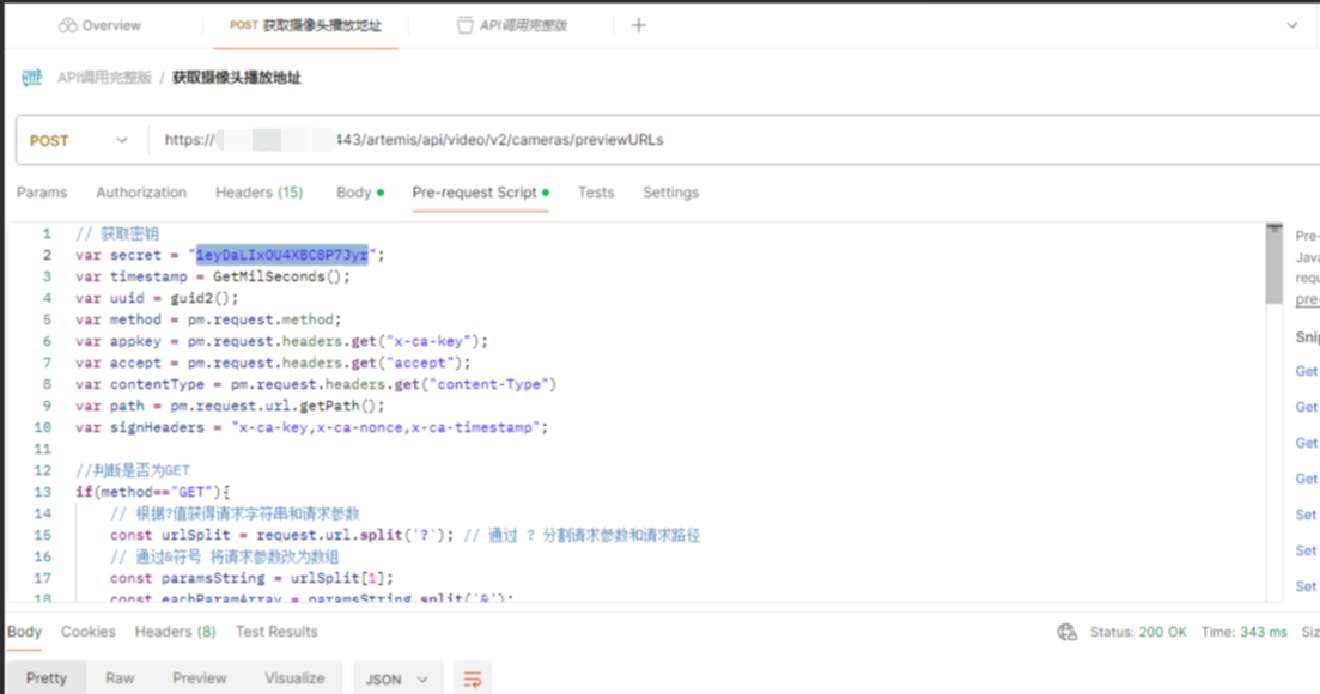Viewport: 1320px width, 694px height.
Task: Click the API icon in breadcrumb
Action: tap(33, 78)
